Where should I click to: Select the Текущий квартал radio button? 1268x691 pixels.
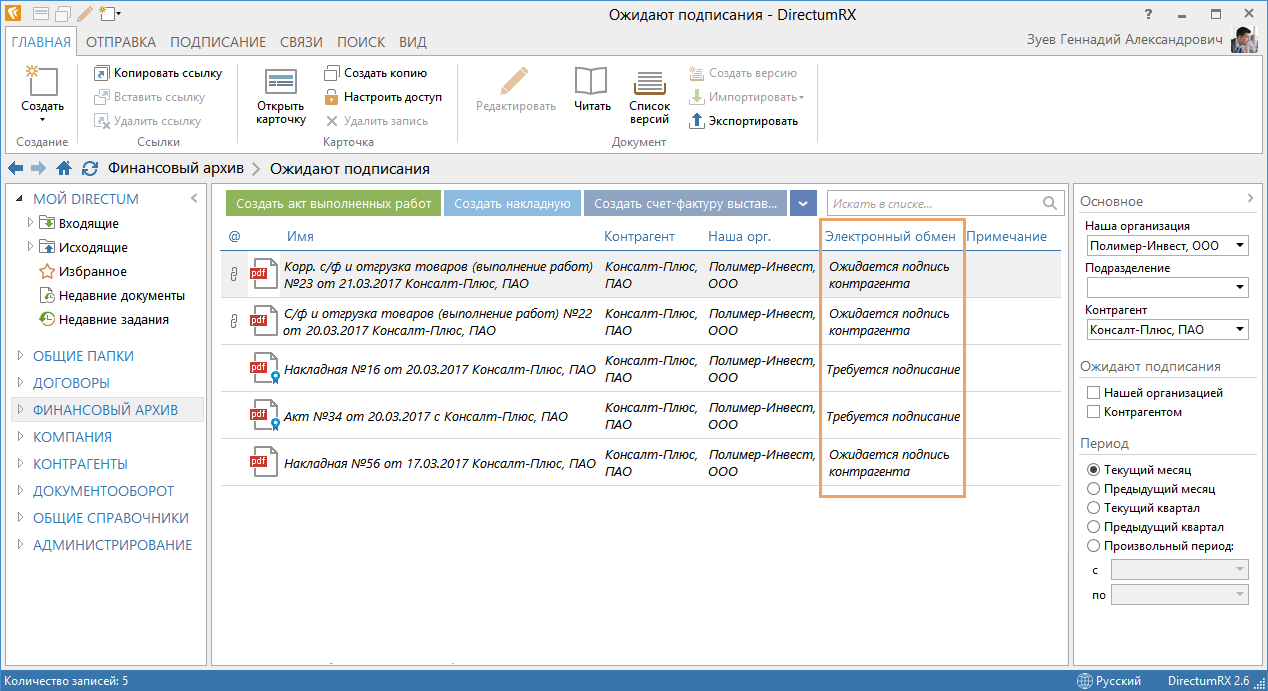1094,508
